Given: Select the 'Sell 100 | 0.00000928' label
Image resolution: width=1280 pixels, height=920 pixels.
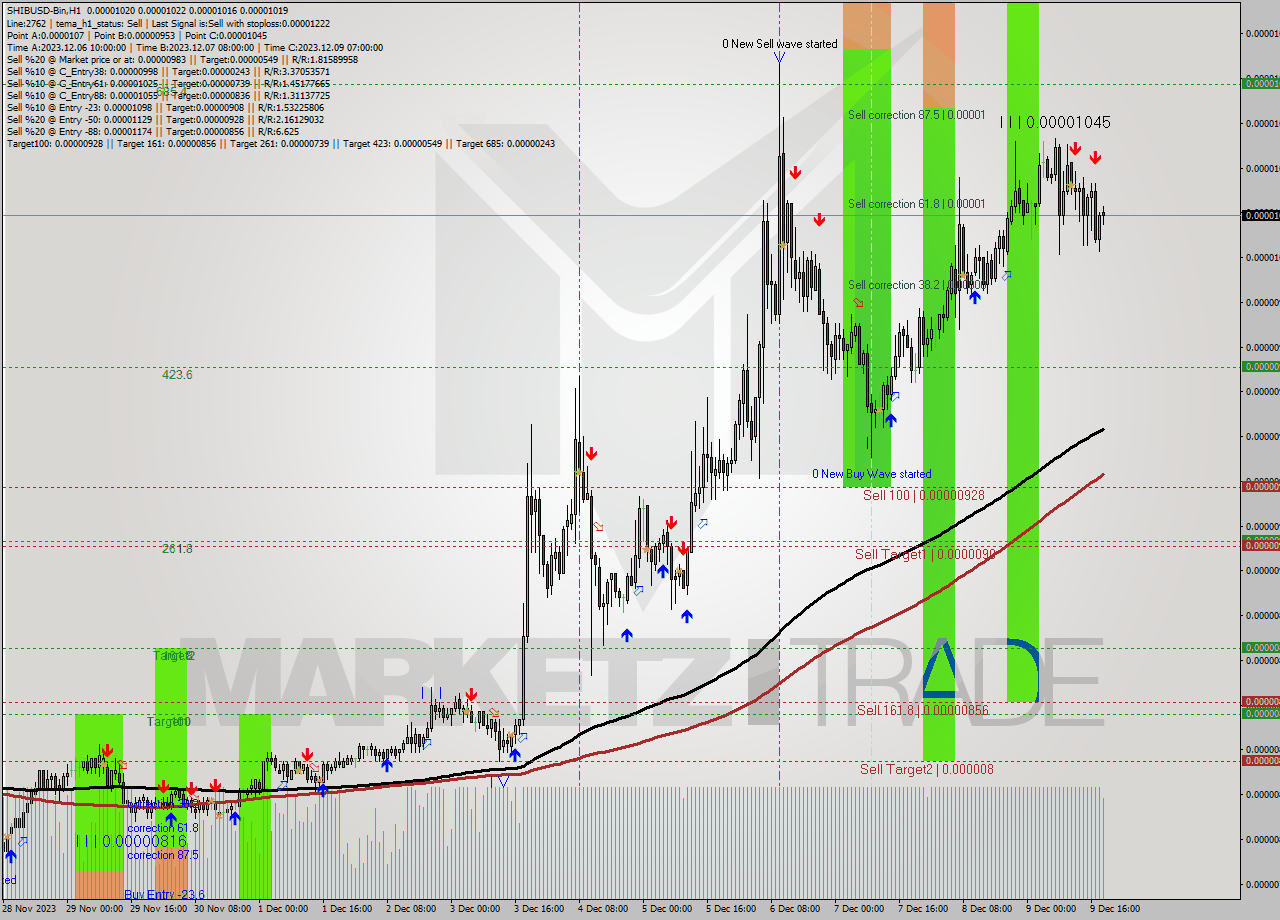Looking at the screenshot, I should 923,495.
